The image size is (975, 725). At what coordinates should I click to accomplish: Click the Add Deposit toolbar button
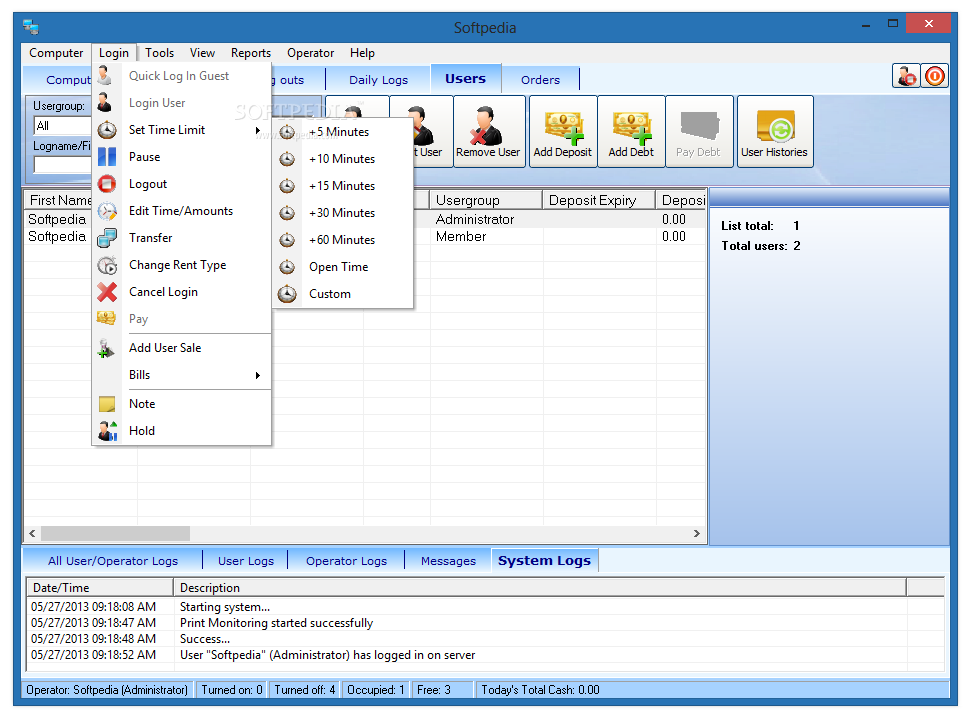[563, 131]
